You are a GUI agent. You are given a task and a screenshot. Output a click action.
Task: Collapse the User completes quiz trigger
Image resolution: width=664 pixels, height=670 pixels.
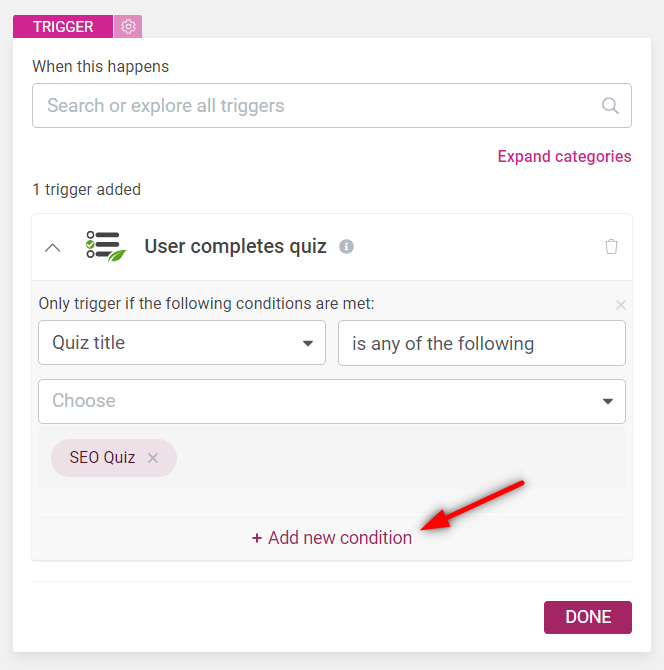pos(53,247)
